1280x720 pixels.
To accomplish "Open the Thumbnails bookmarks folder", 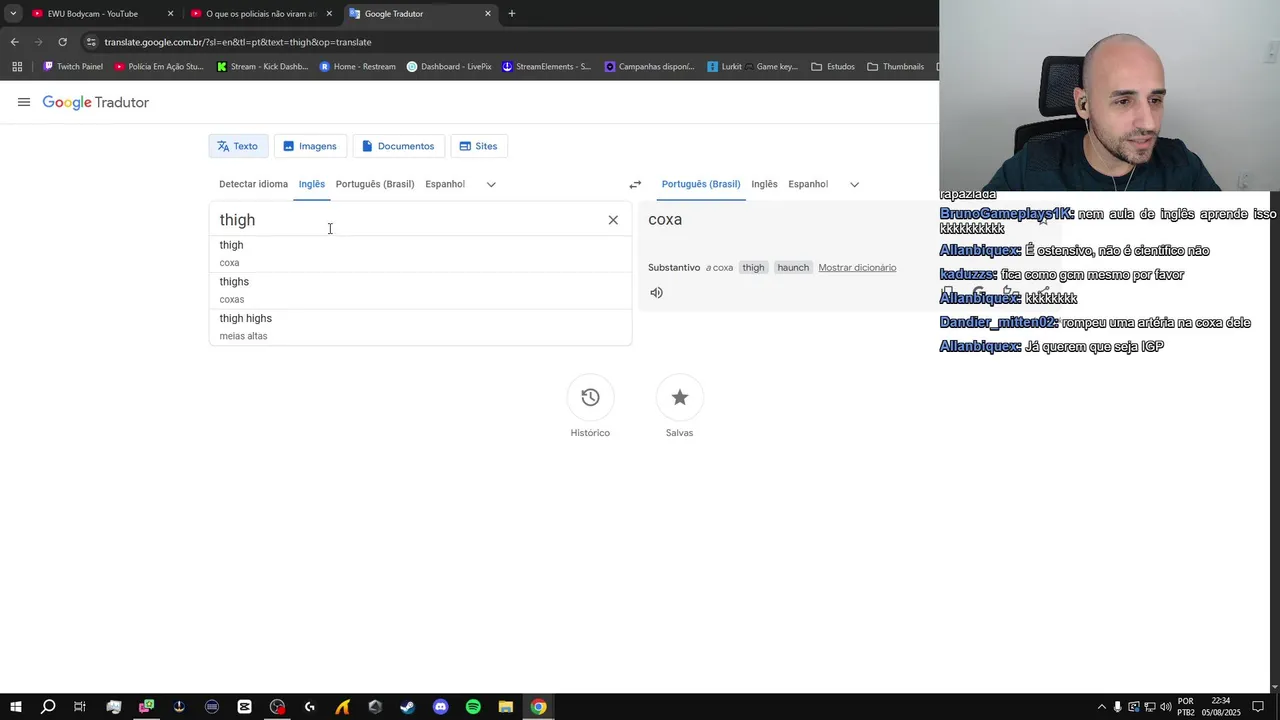I will [x=895, y=67].
